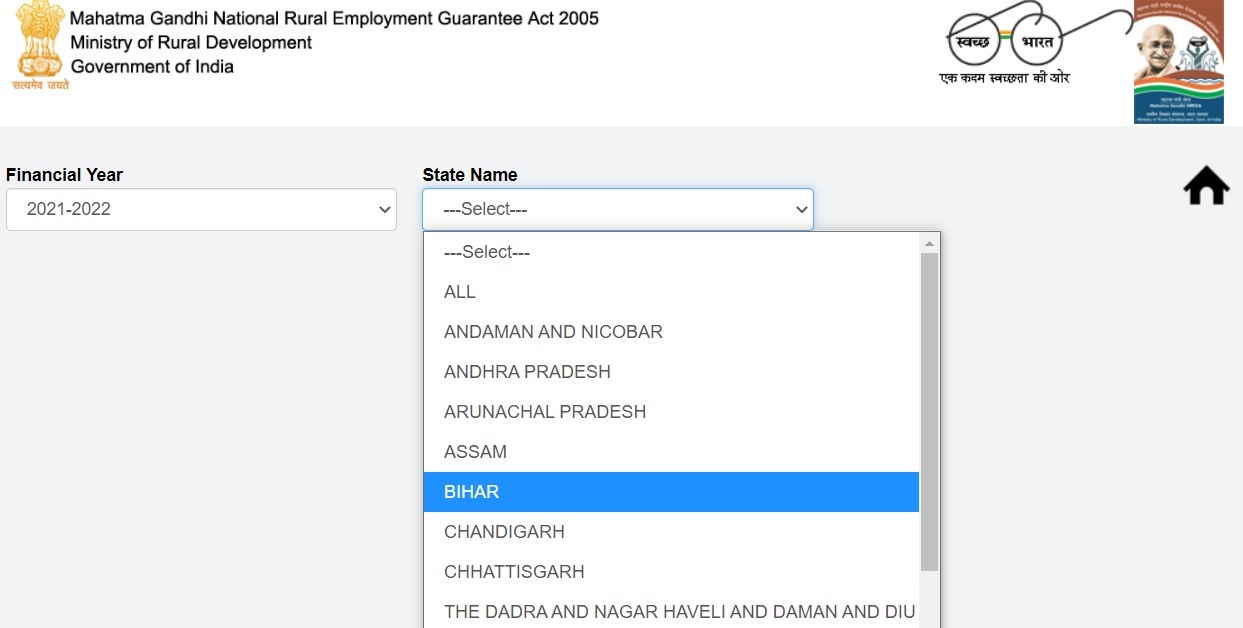The width and height of the screenshot is (1243, 628).
Task: Click the dropdown list scrollbar thumb
Action: tap(929, 410)
